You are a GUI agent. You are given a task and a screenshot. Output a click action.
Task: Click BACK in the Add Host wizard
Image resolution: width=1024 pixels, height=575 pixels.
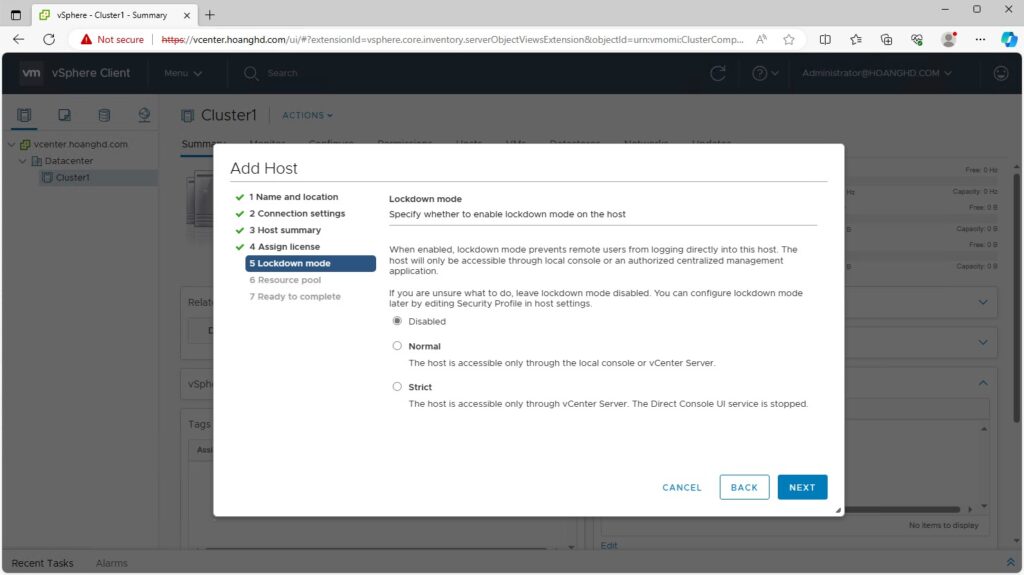[744, 487]
